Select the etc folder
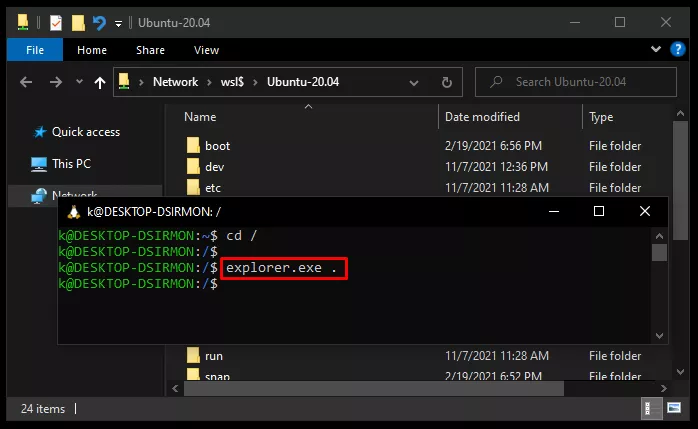Viewport: 698px width, 429px height. 213,187
